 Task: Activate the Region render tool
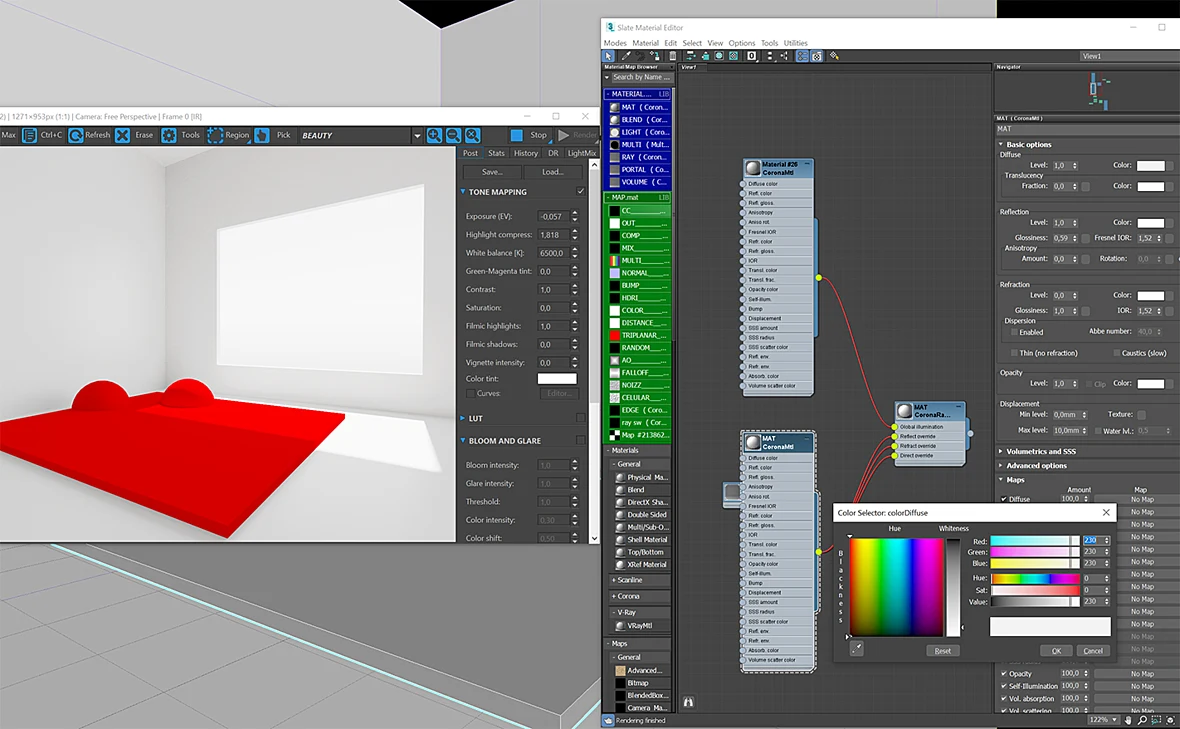[215, 135]
